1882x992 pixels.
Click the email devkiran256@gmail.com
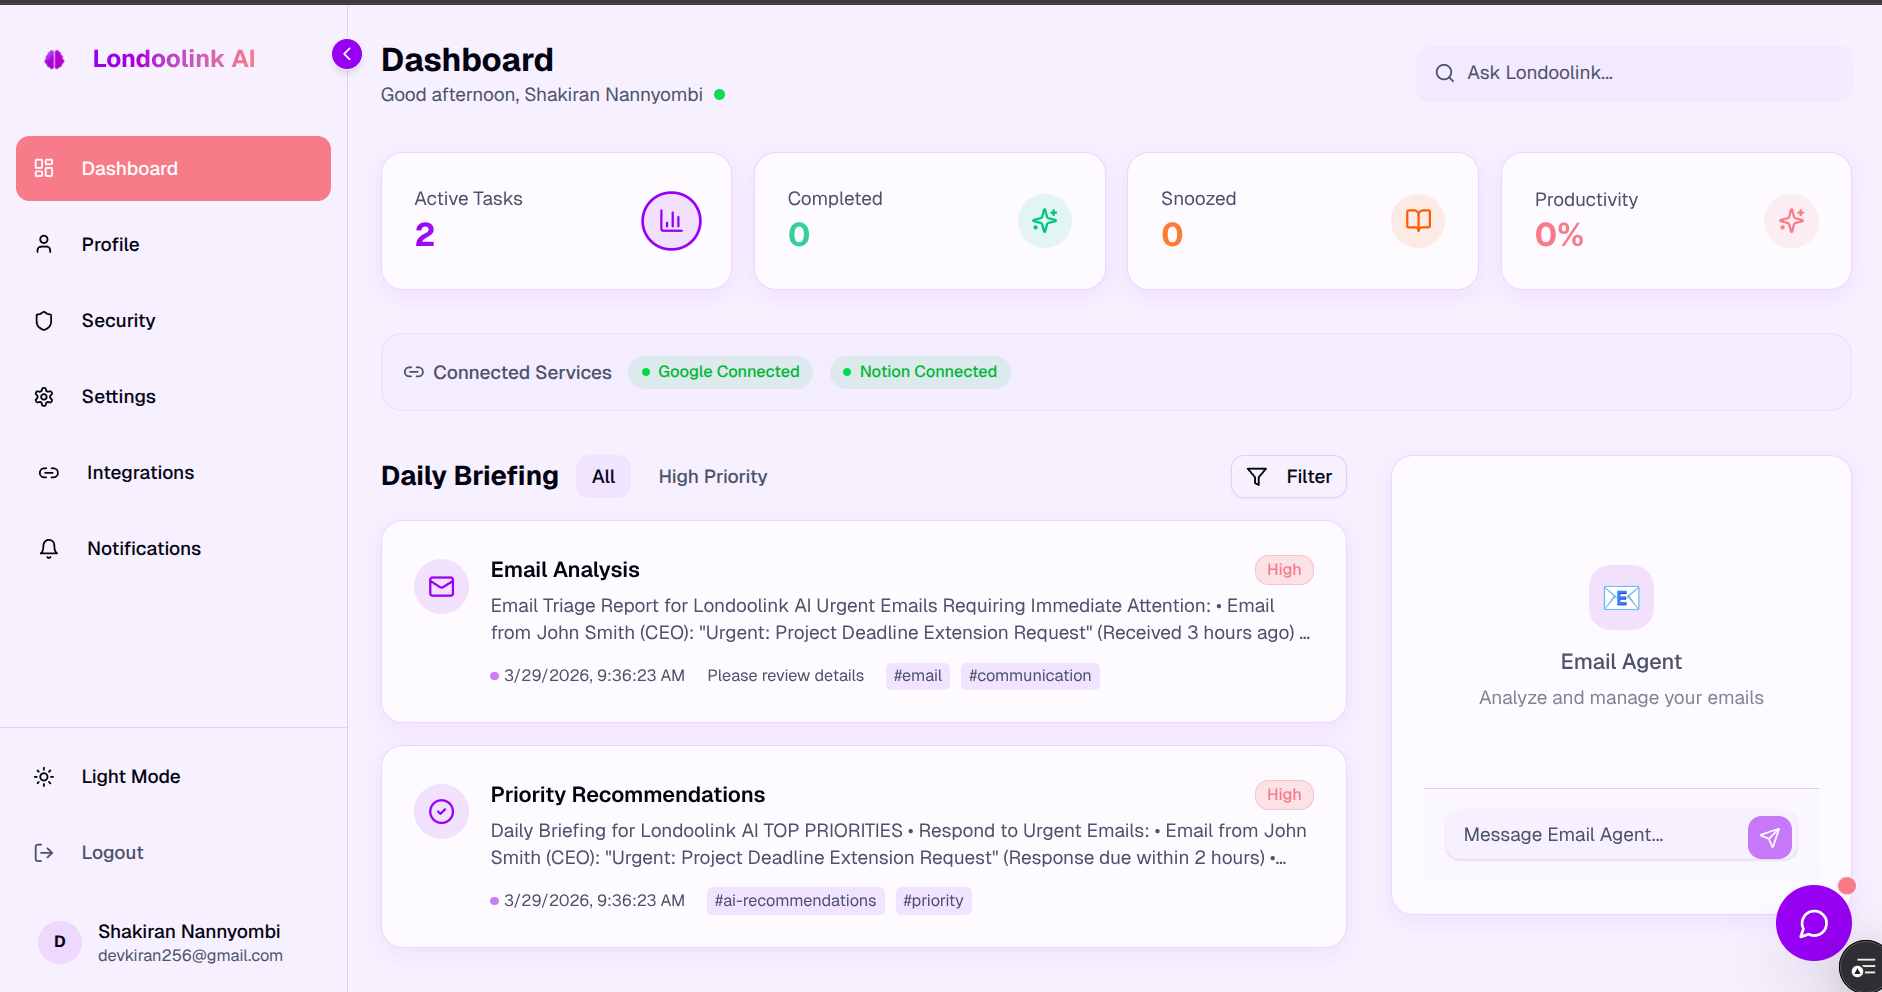pyautogui.click(x=190, y=956)
